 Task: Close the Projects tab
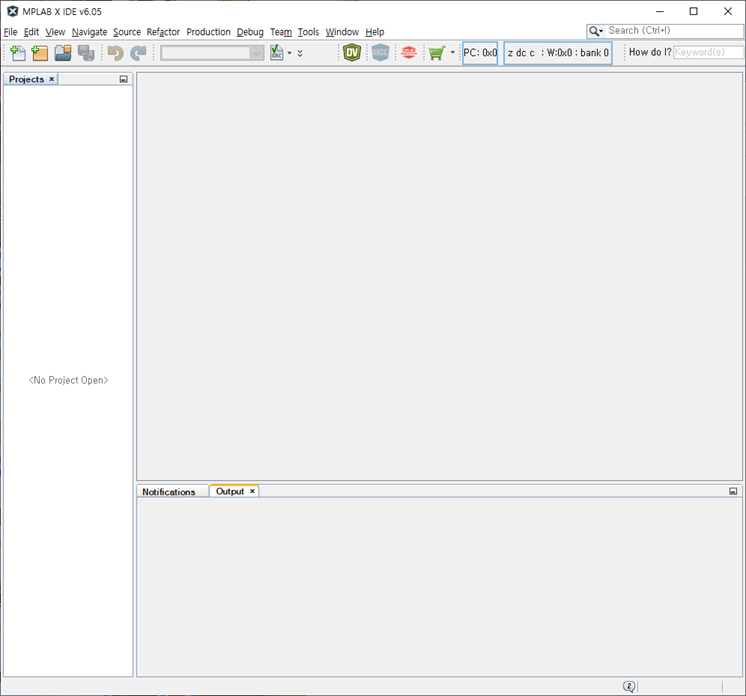[x=52, y=79]
